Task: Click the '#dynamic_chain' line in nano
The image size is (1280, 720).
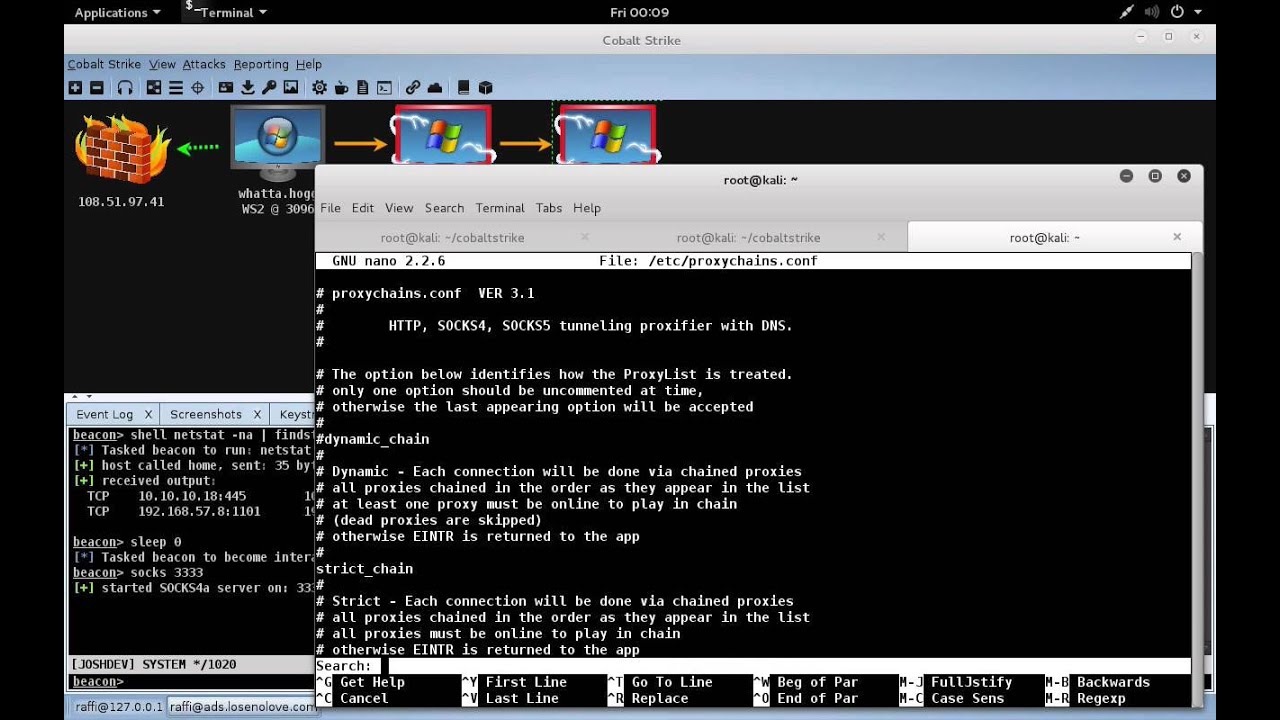Action: (x=372, y=439)
